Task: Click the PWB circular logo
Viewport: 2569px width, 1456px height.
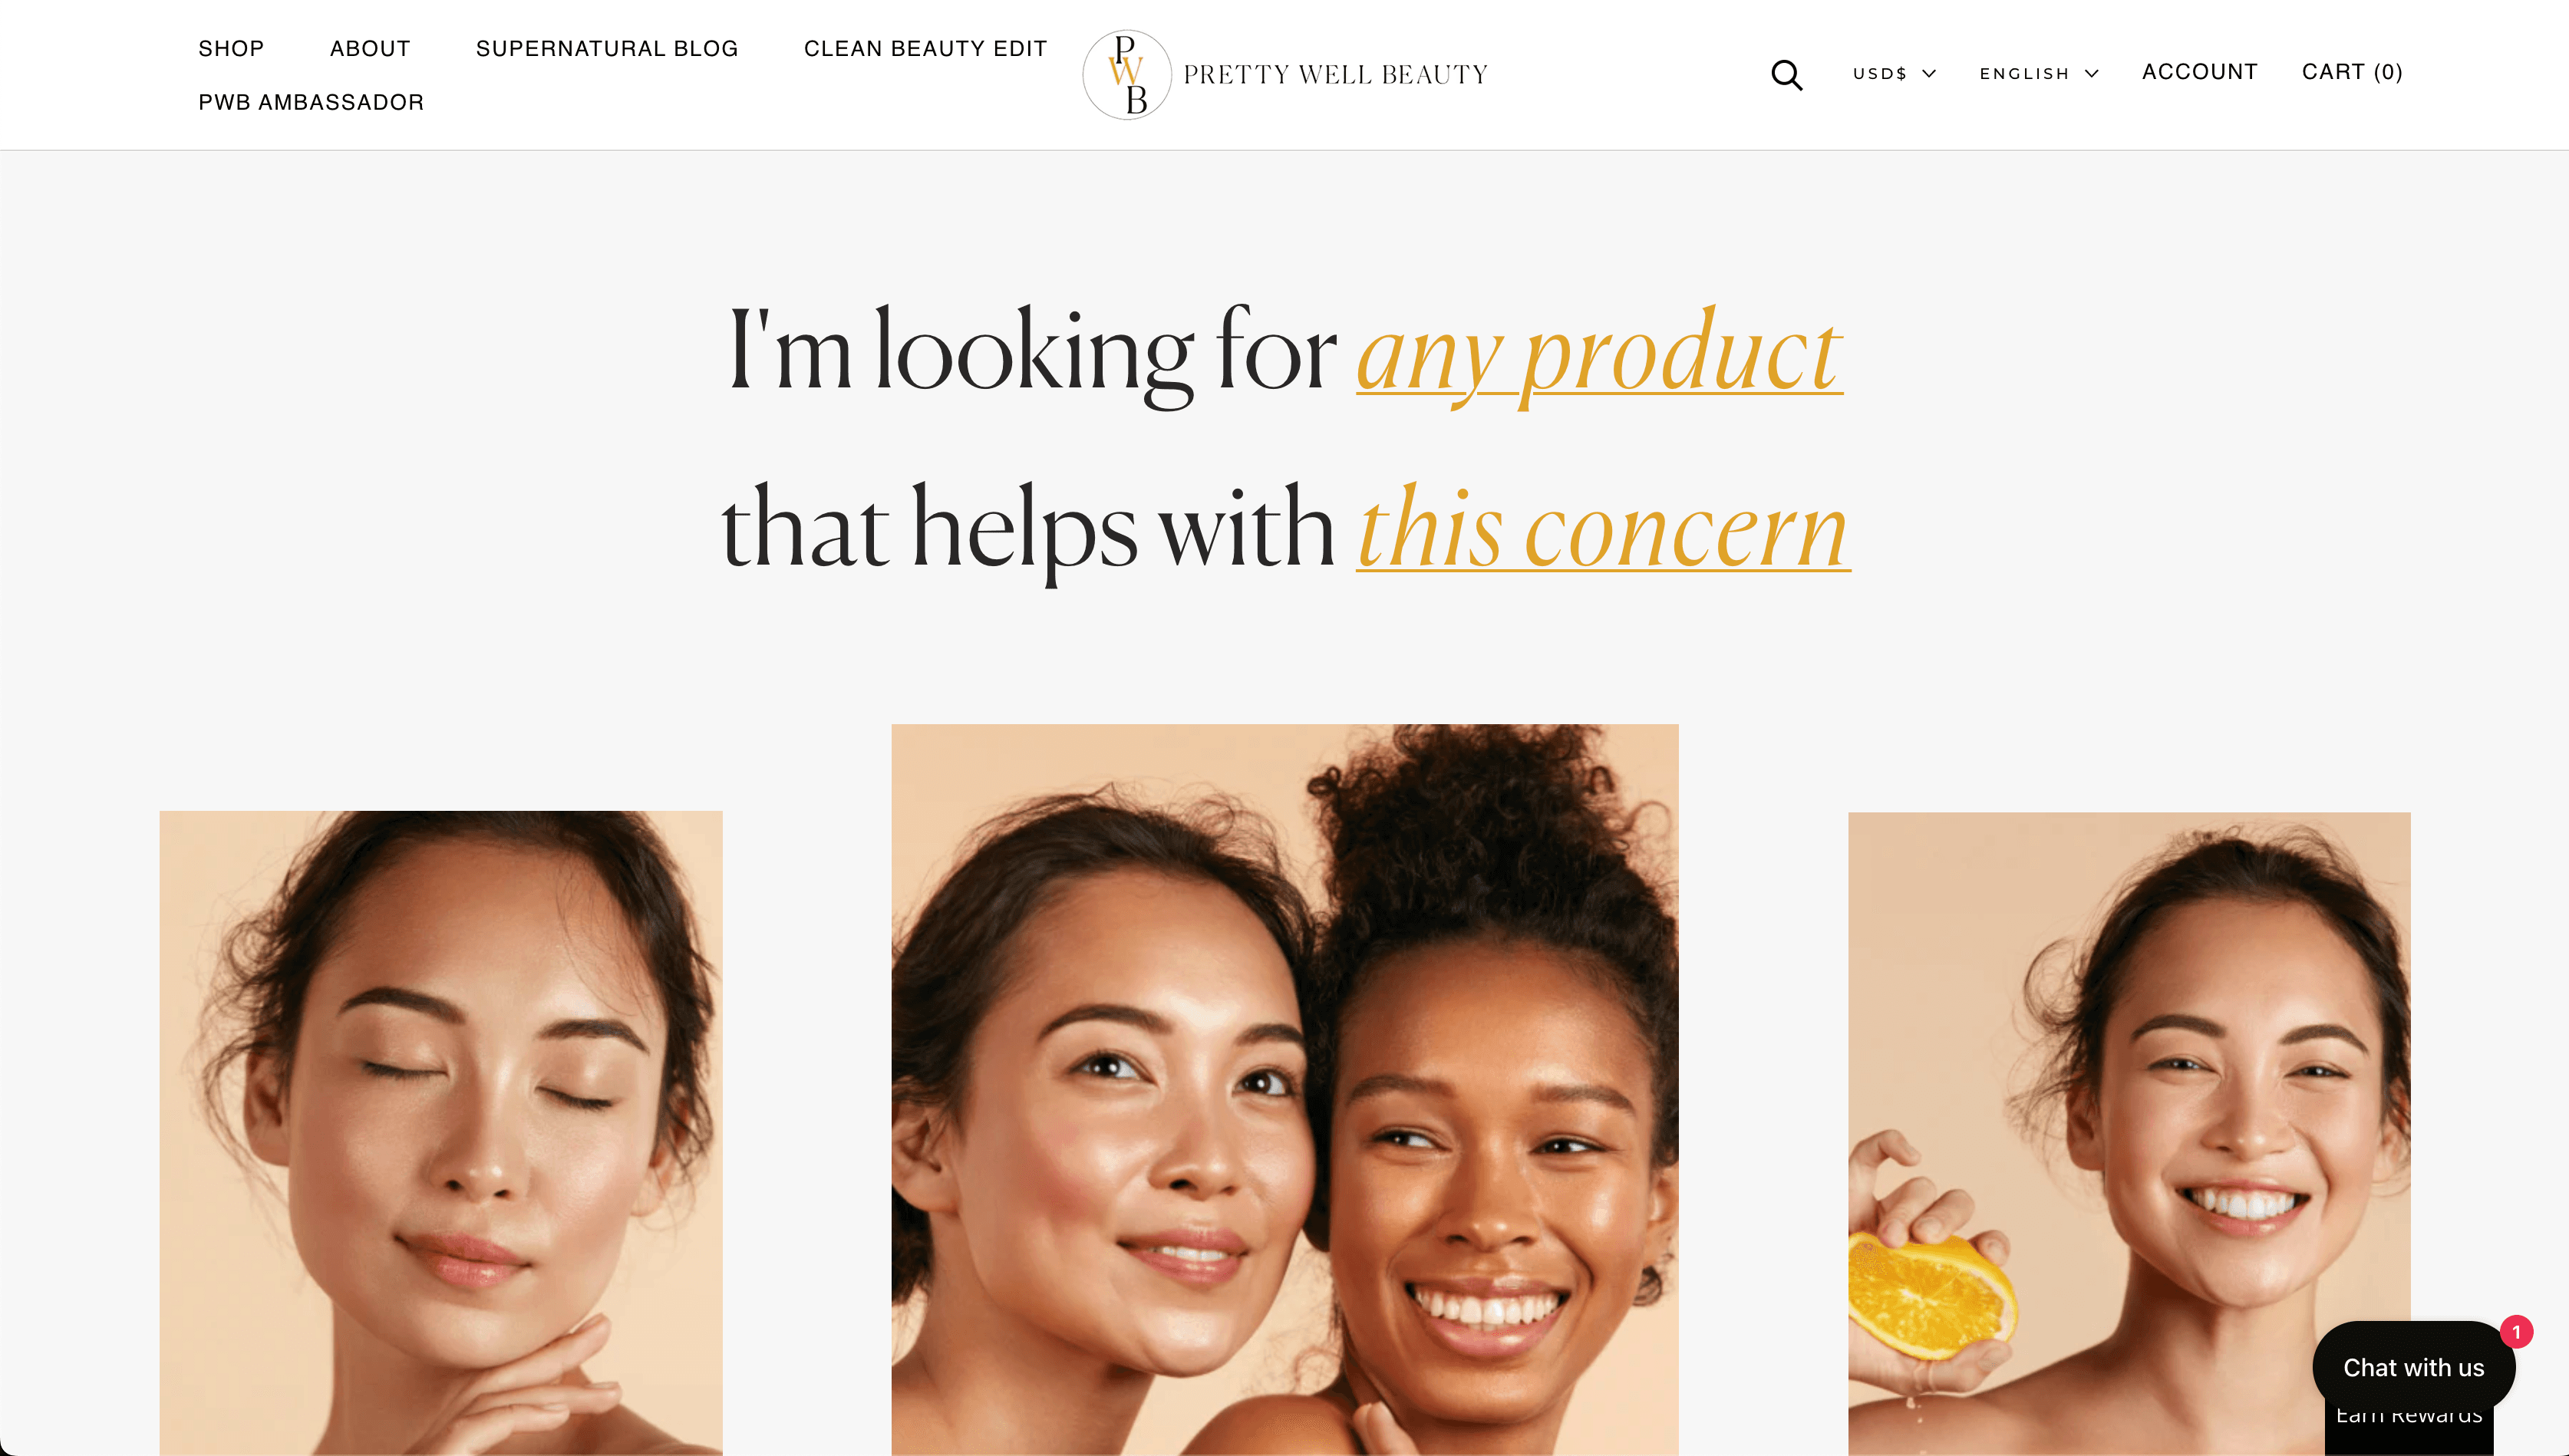Action: [1127, 75]
